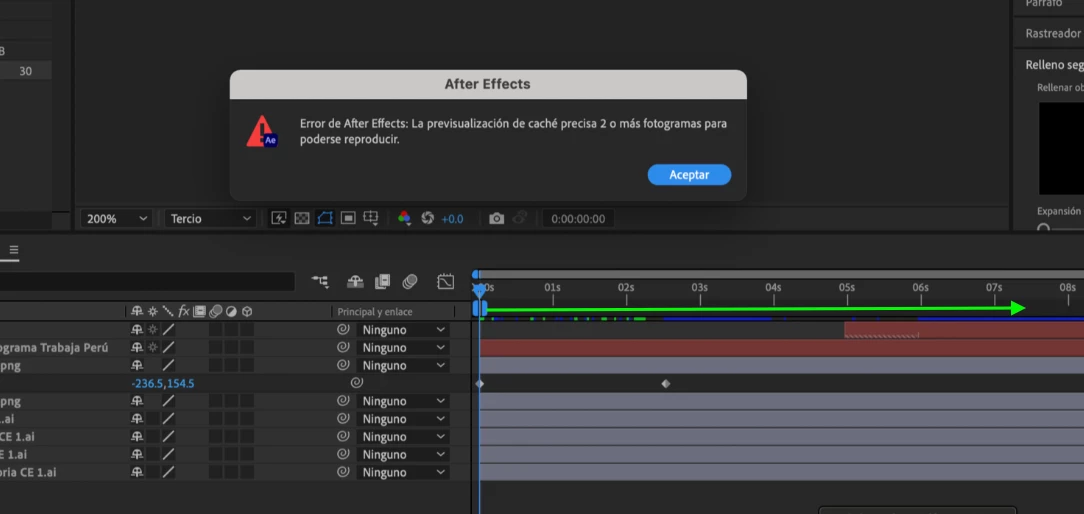Open the Ninguno parent dropdown for oria CE 1.ai
Viewport: 1084px width, 514px height.
click(x=403, y=472)
